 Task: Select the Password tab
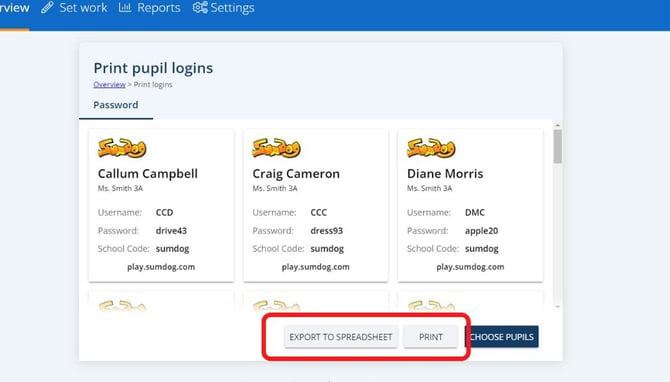point(116,105)
